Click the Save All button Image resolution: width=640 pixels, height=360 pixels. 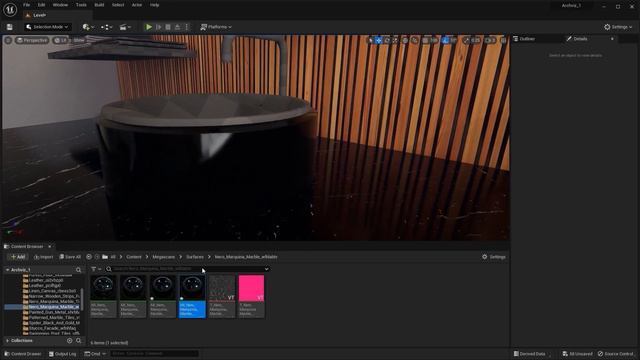click(x=70, y=257)
